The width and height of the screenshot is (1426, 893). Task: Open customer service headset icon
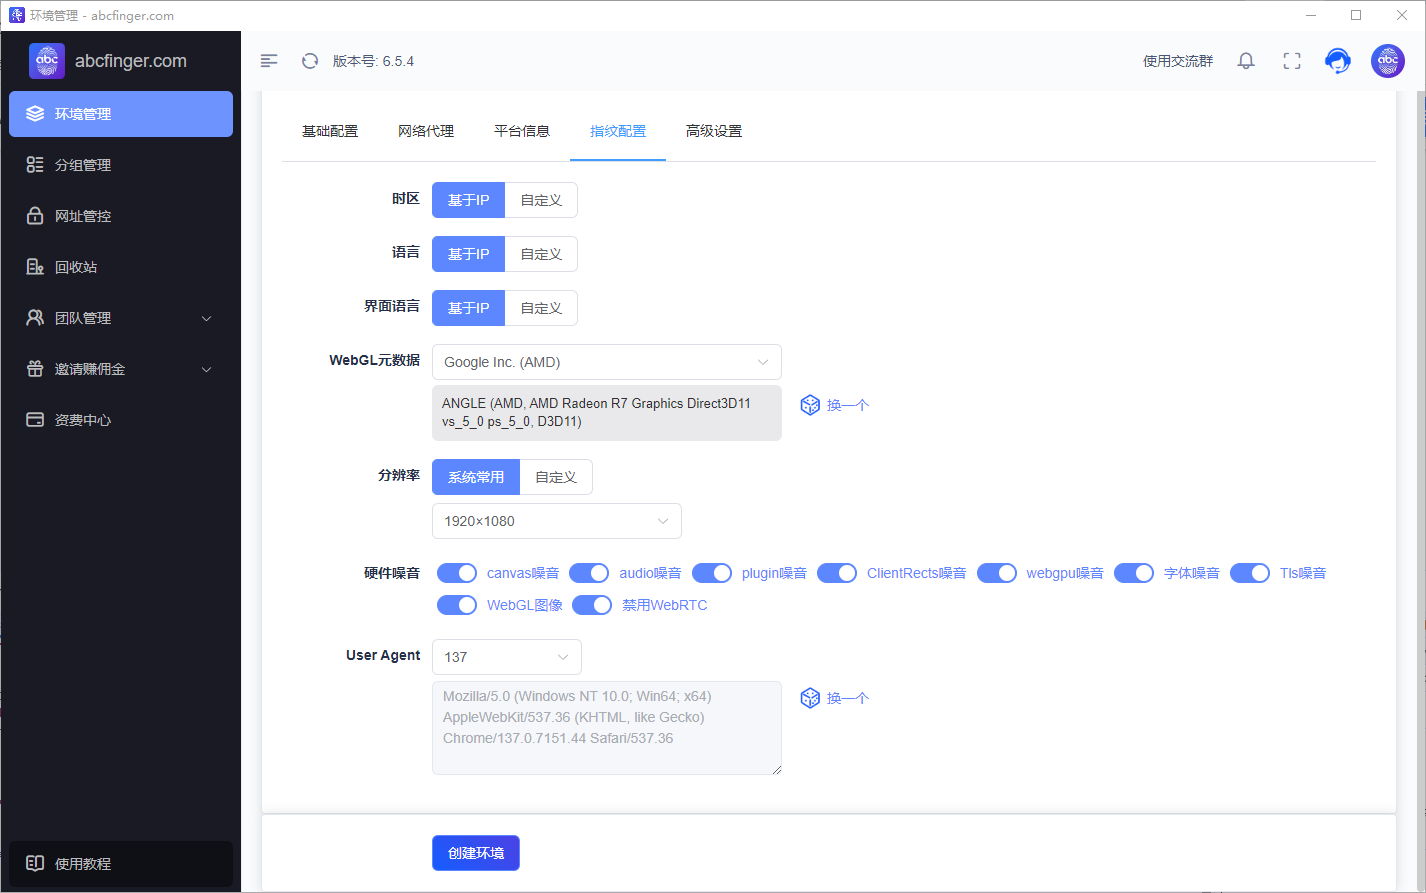1337,61
